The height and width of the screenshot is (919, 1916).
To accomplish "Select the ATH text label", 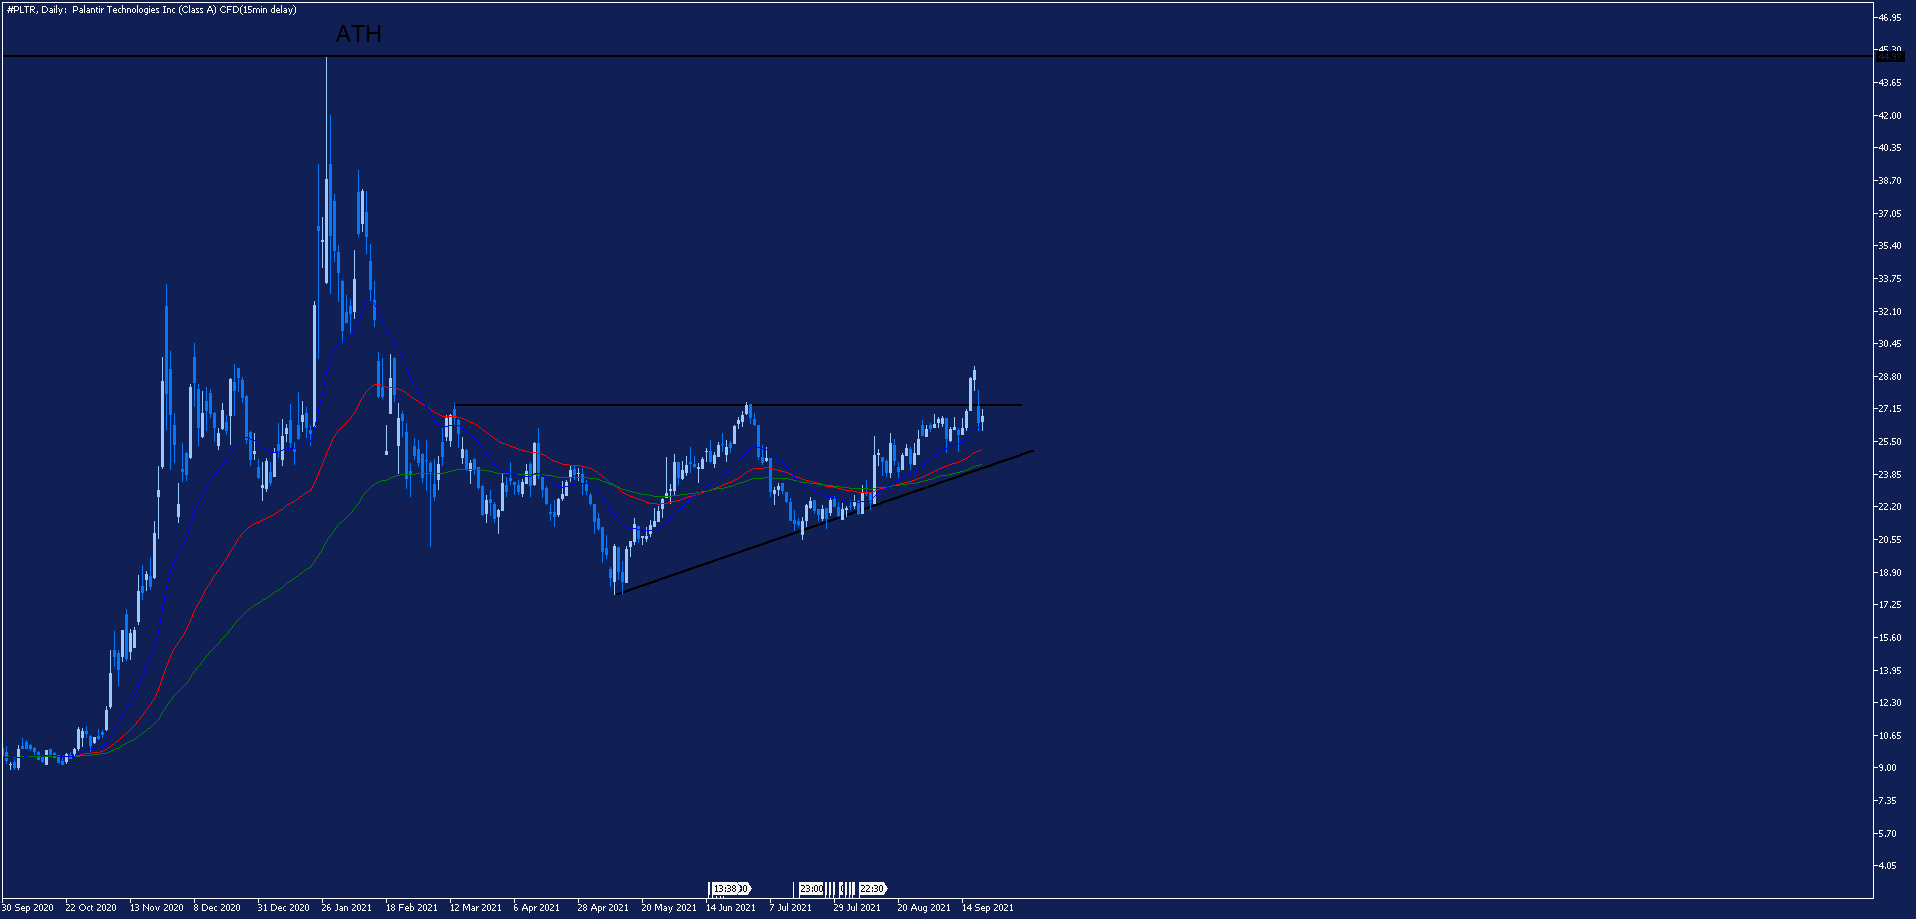I will tap(358, 34).
